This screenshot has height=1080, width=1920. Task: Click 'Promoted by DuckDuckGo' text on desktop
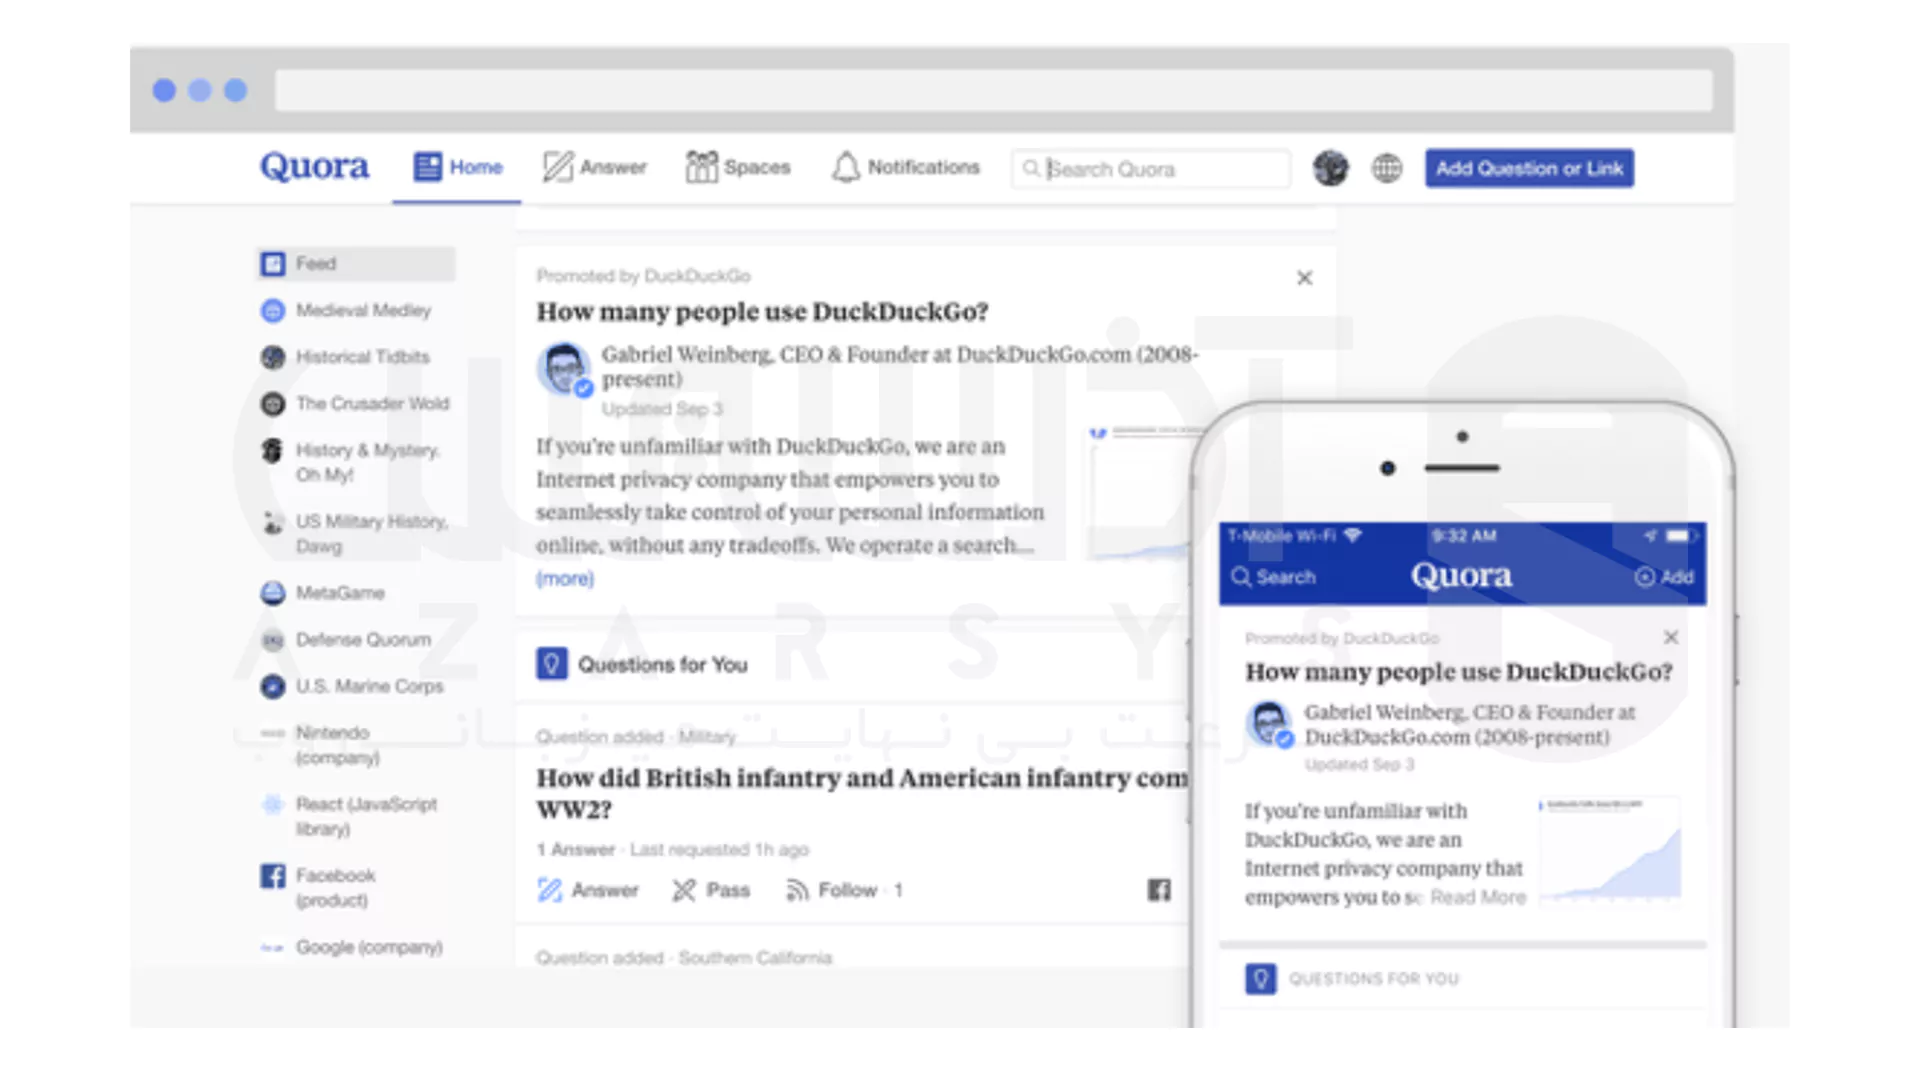[x=643, y=276]
